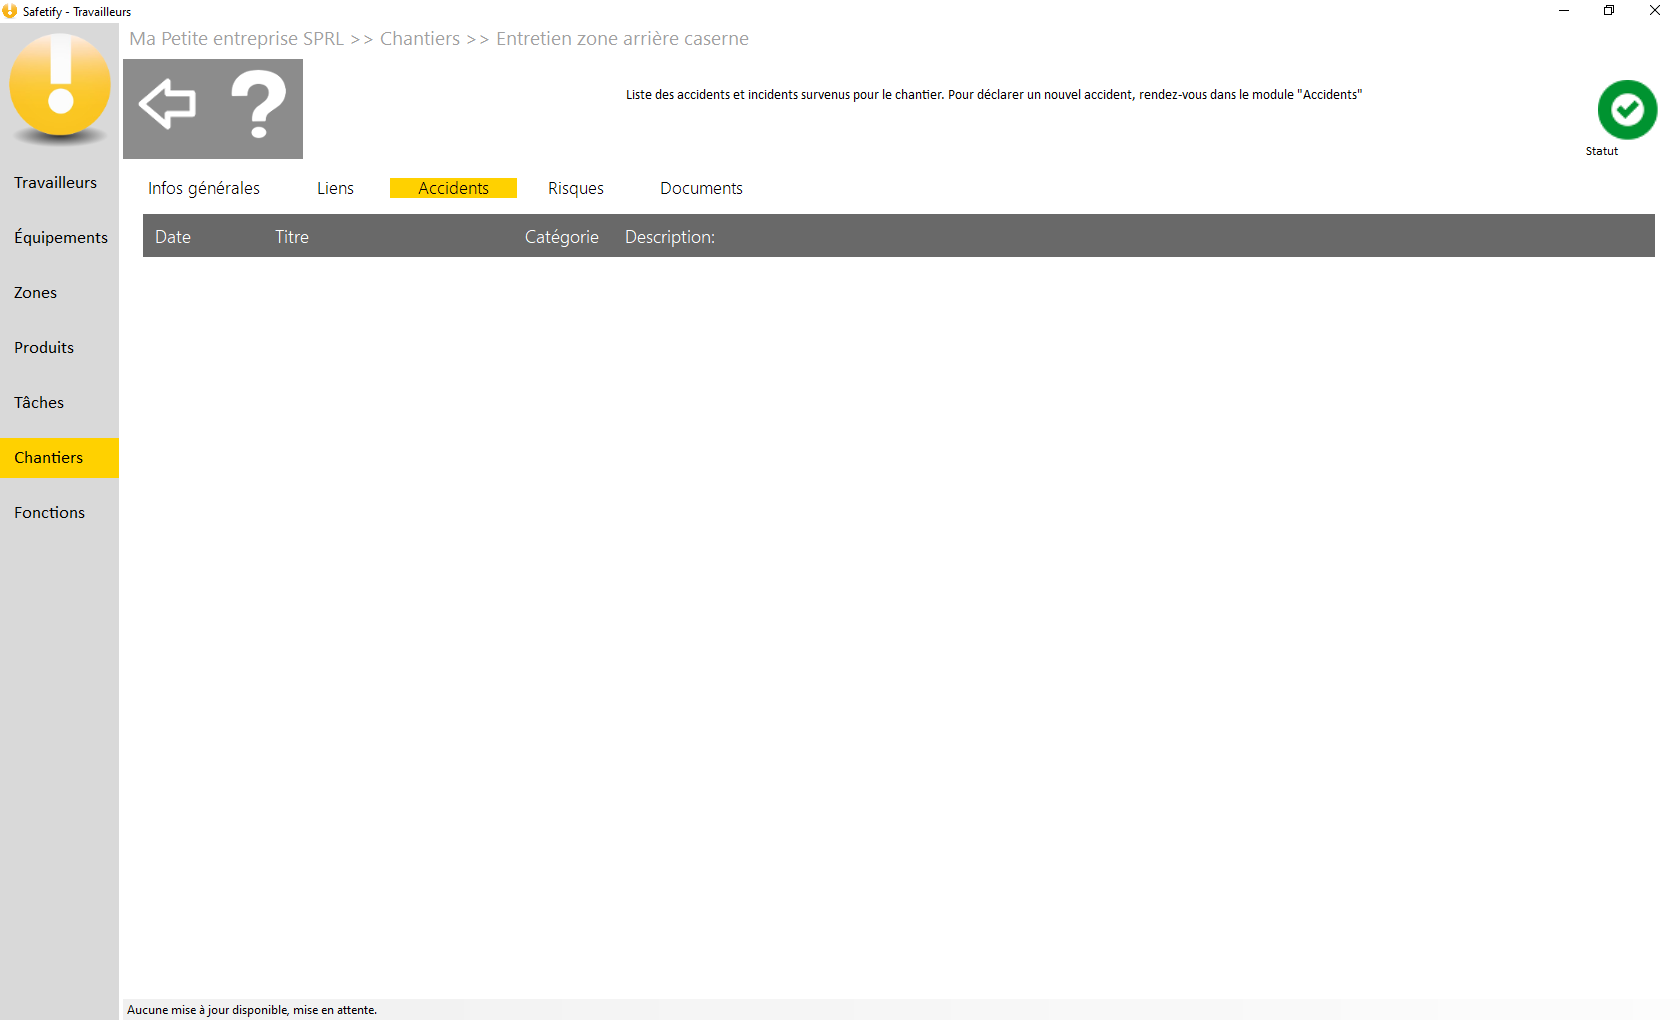This screenshot has width=1680, height=1020.
Task: Switch to the Liens tab
Action: (335, 188)
